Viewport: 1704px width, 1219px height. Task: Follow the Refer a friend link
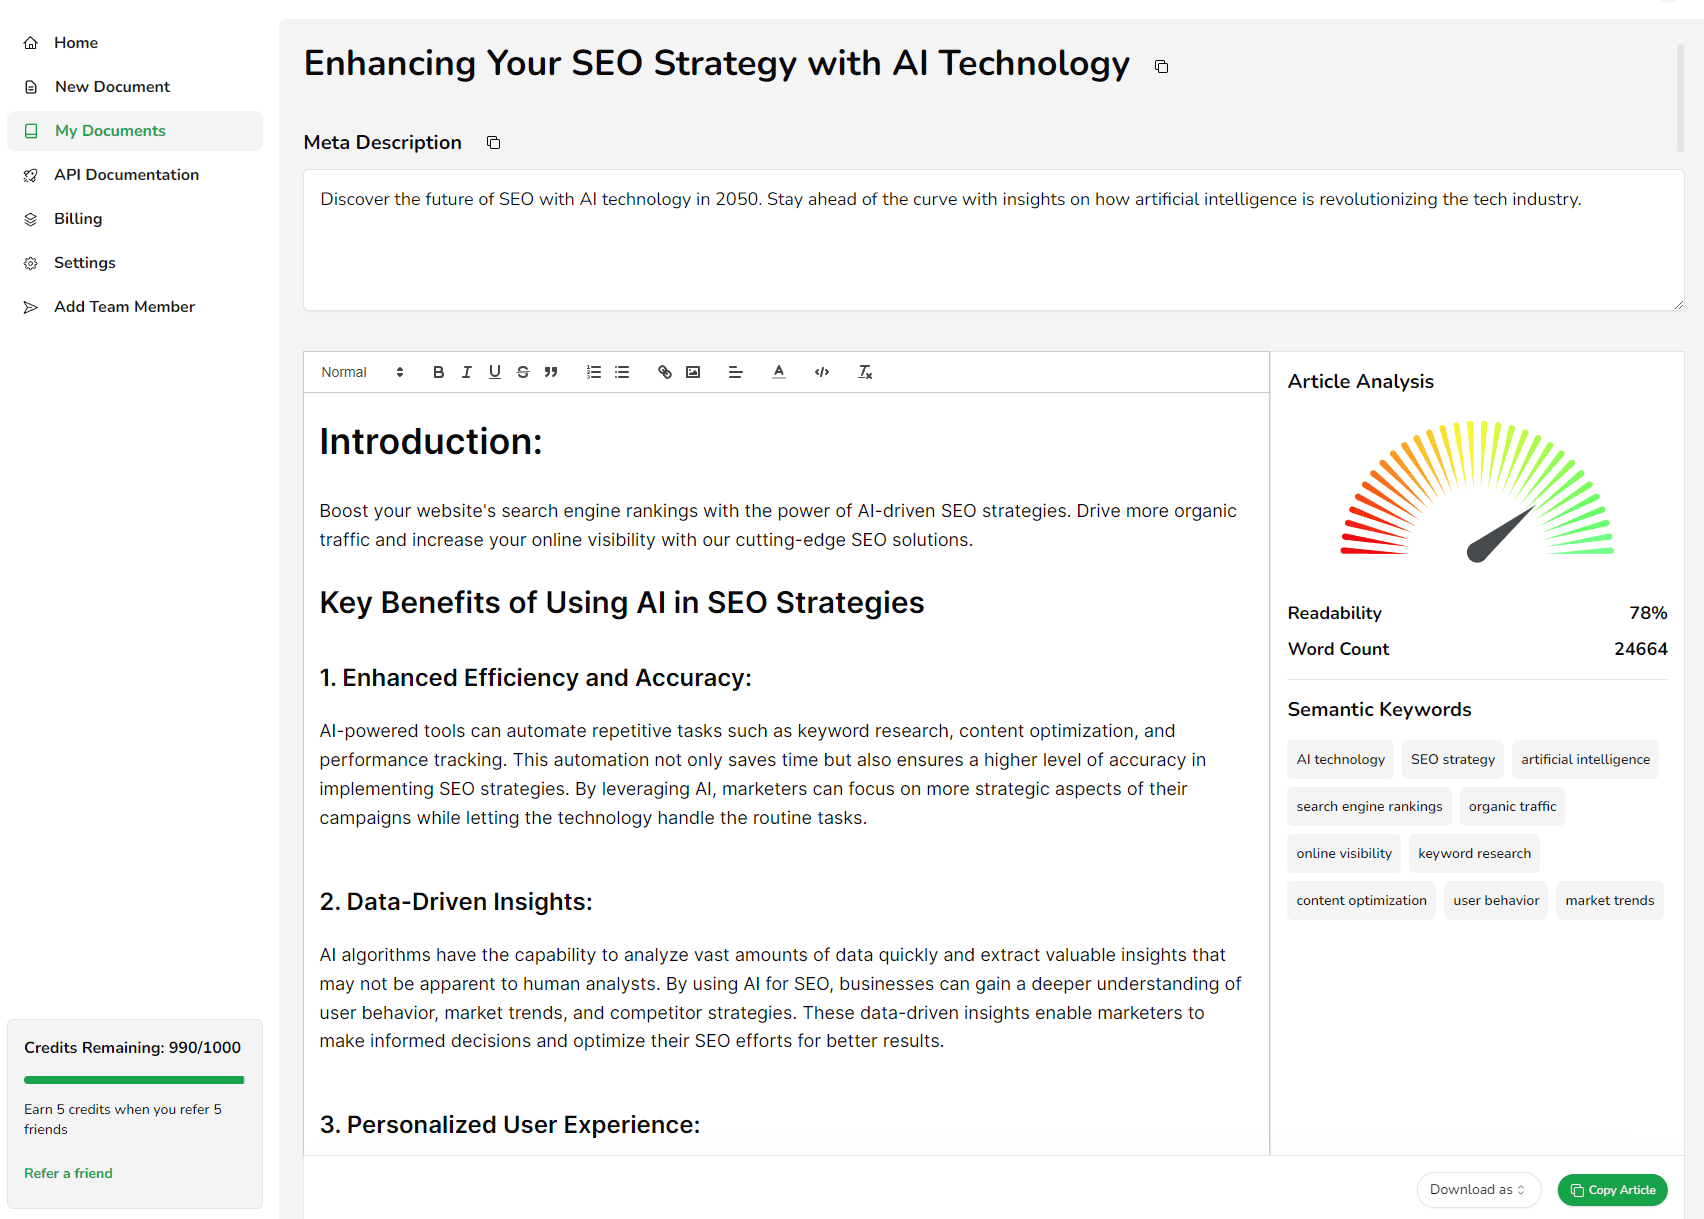coord(68,1173)
